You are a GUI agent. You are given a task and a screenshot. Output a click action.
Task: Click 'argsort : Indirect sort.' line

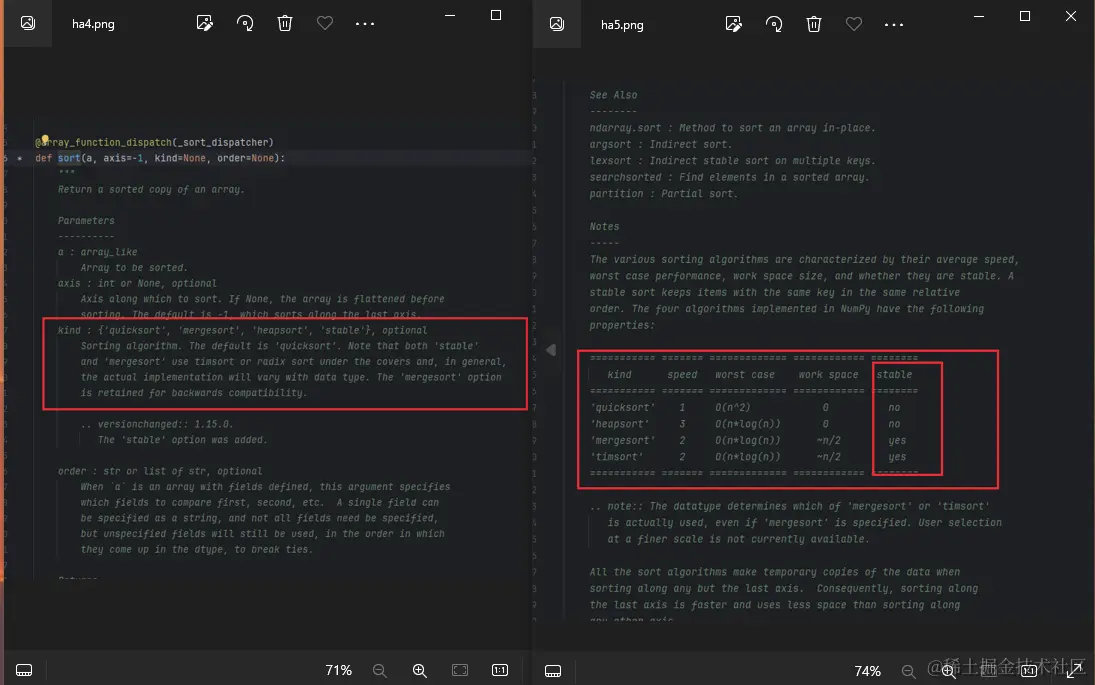tap(661, 145)
